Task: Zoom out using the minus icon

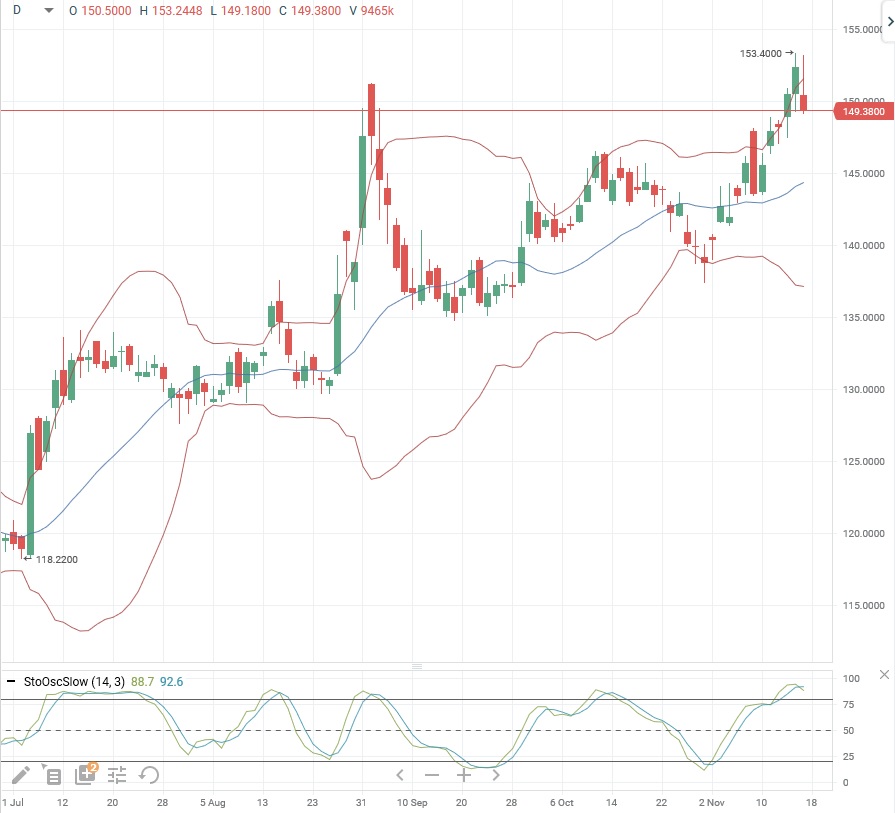Action: pyautogui.click(x=432, y=775)
